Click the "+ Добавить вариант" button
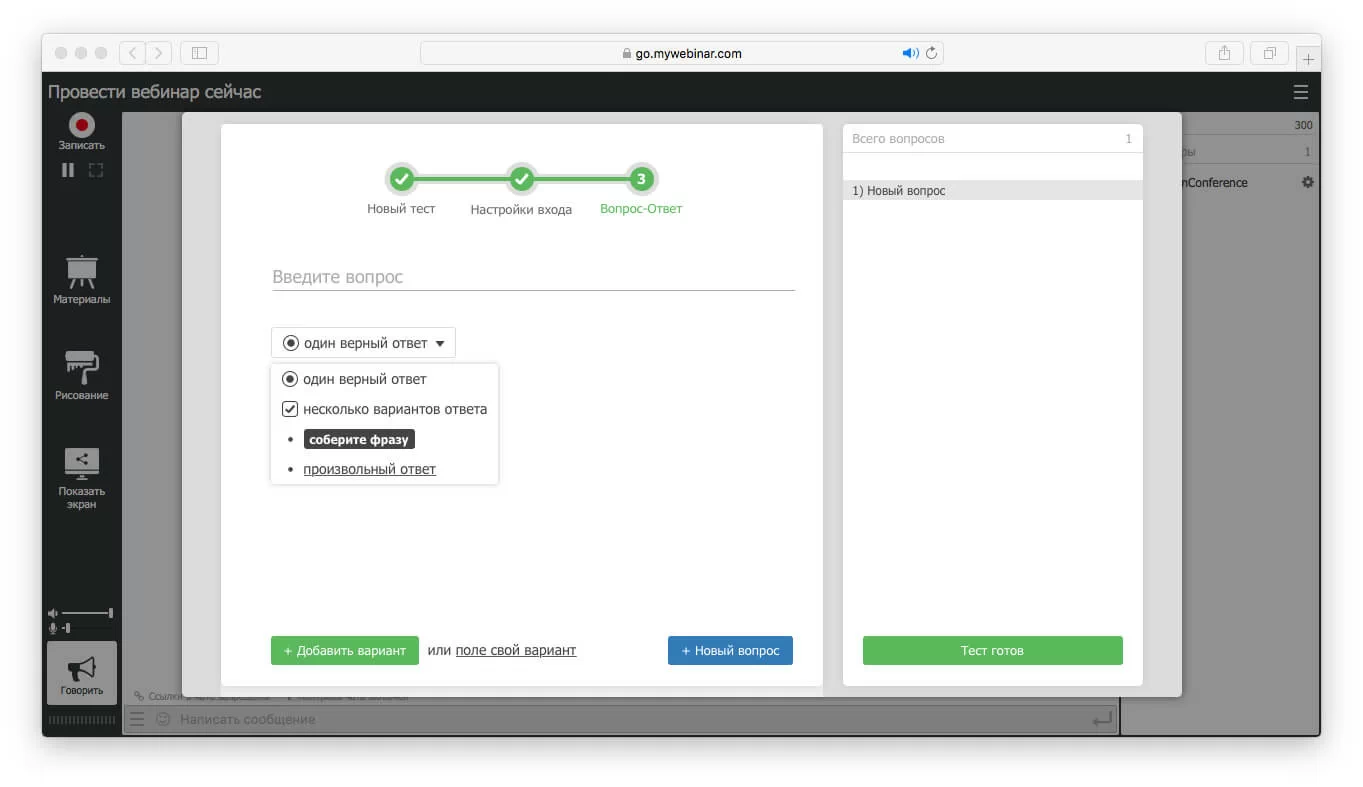The height and width of the screenshot is (787, 1363). pyautogui.click(x=344, y=651)
